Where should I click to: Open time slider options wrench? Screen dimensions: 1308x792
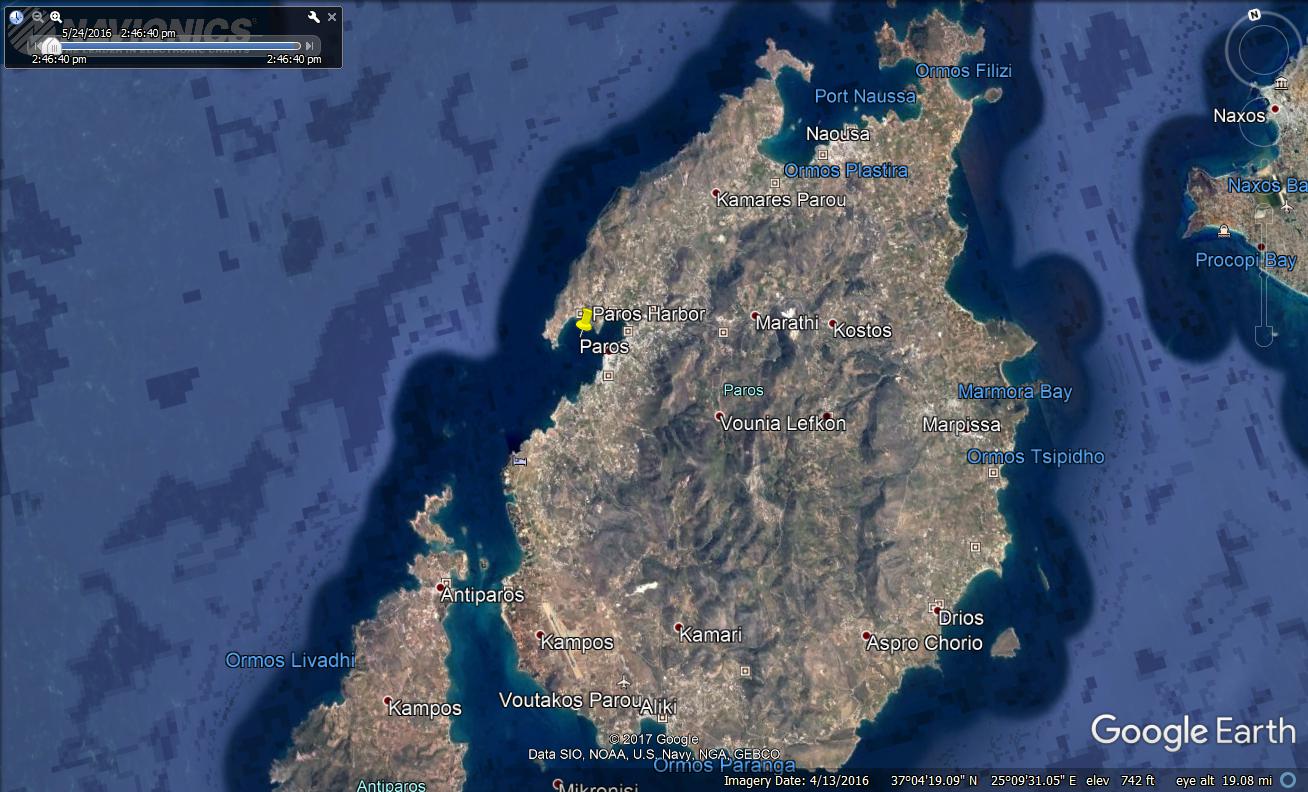[314, 17]
